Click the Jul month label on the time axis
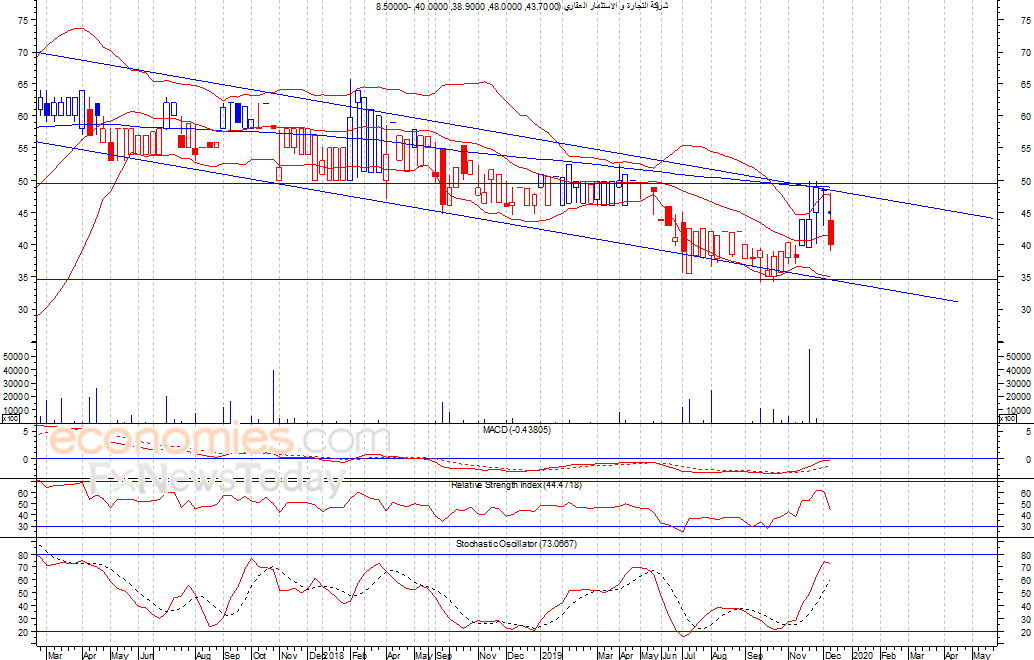 (x=690, y=655)
